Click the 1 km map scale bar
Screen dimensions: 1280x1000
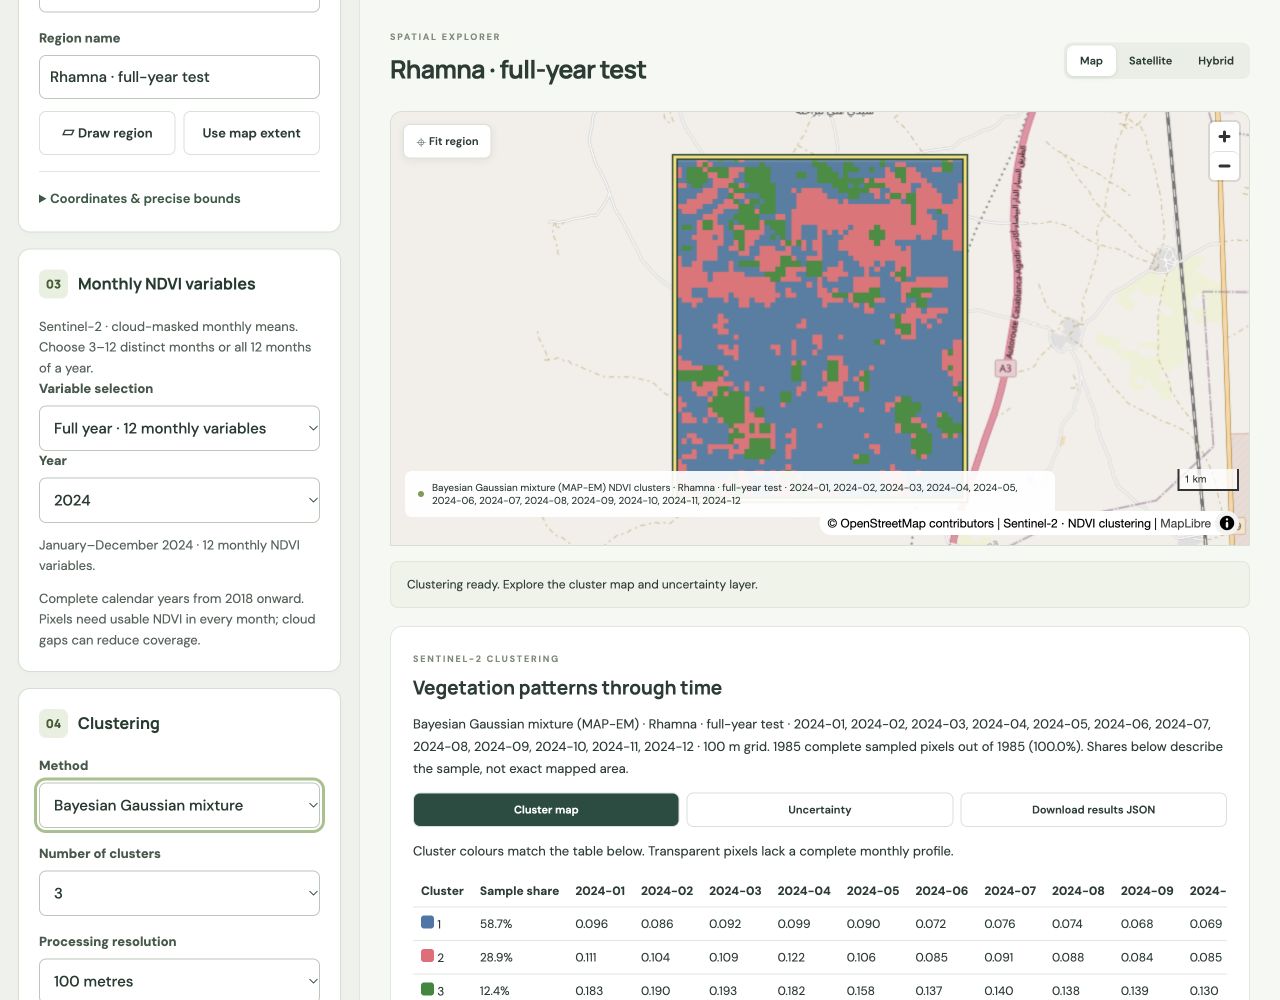tap(1208, 479)
